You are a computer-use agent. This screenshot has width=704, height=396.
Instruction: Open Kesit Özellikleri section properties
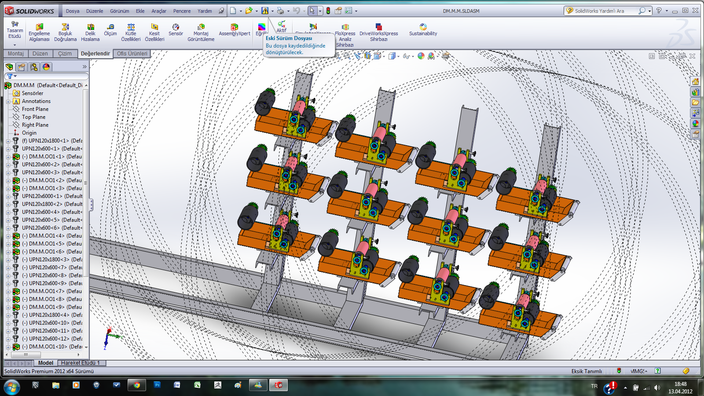pyautogui.click(x=154, y=33)
